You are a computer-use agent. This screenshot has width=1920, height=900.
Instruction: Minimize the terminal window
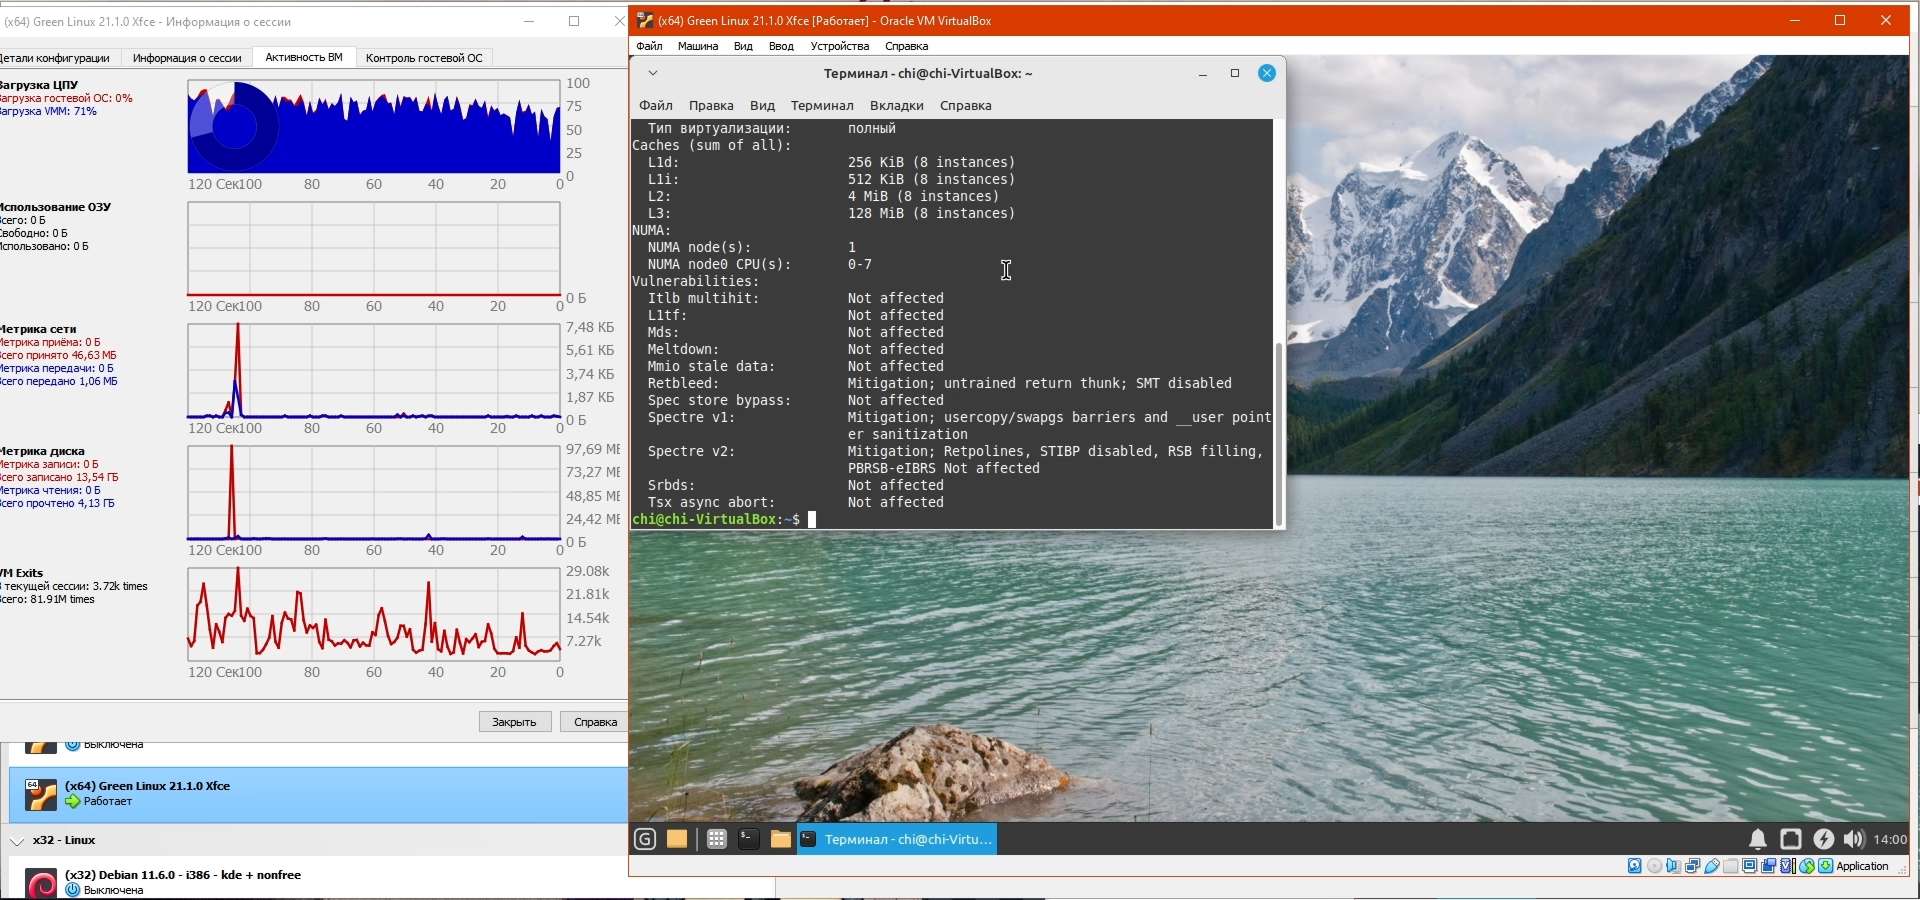(1203, 73)
